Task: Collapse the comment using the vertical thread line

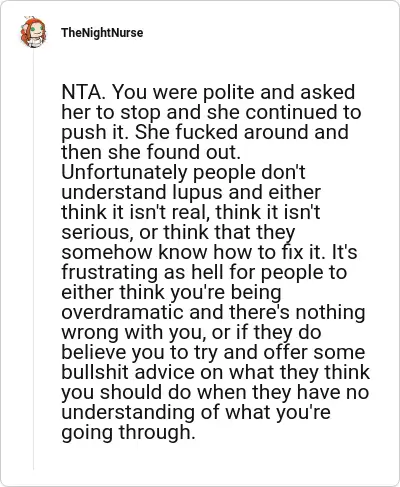Action: pyautogui.click(x=33, y=260)
